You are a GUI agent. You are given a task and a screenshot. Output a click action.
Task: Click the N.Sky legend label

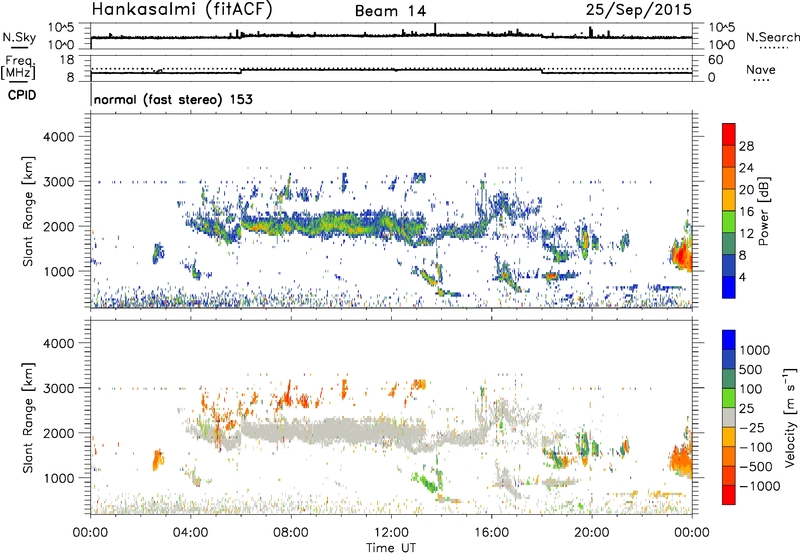pyautogui.click(x=19, y=37)
